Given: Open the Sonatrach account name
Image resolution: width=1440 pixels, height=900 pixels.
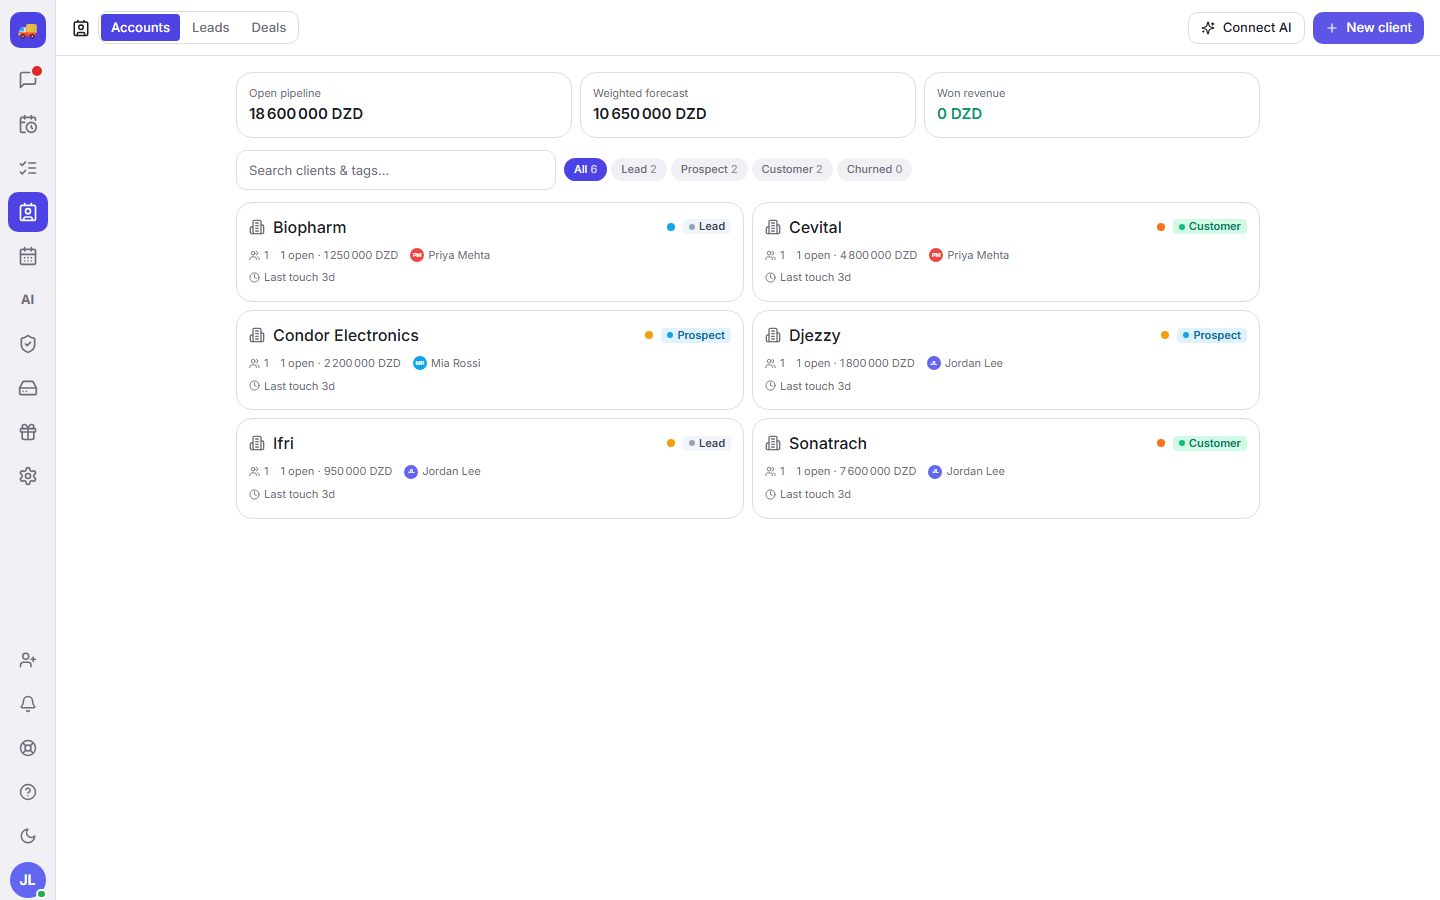Looking at the screenshot, I should point(828,444).
